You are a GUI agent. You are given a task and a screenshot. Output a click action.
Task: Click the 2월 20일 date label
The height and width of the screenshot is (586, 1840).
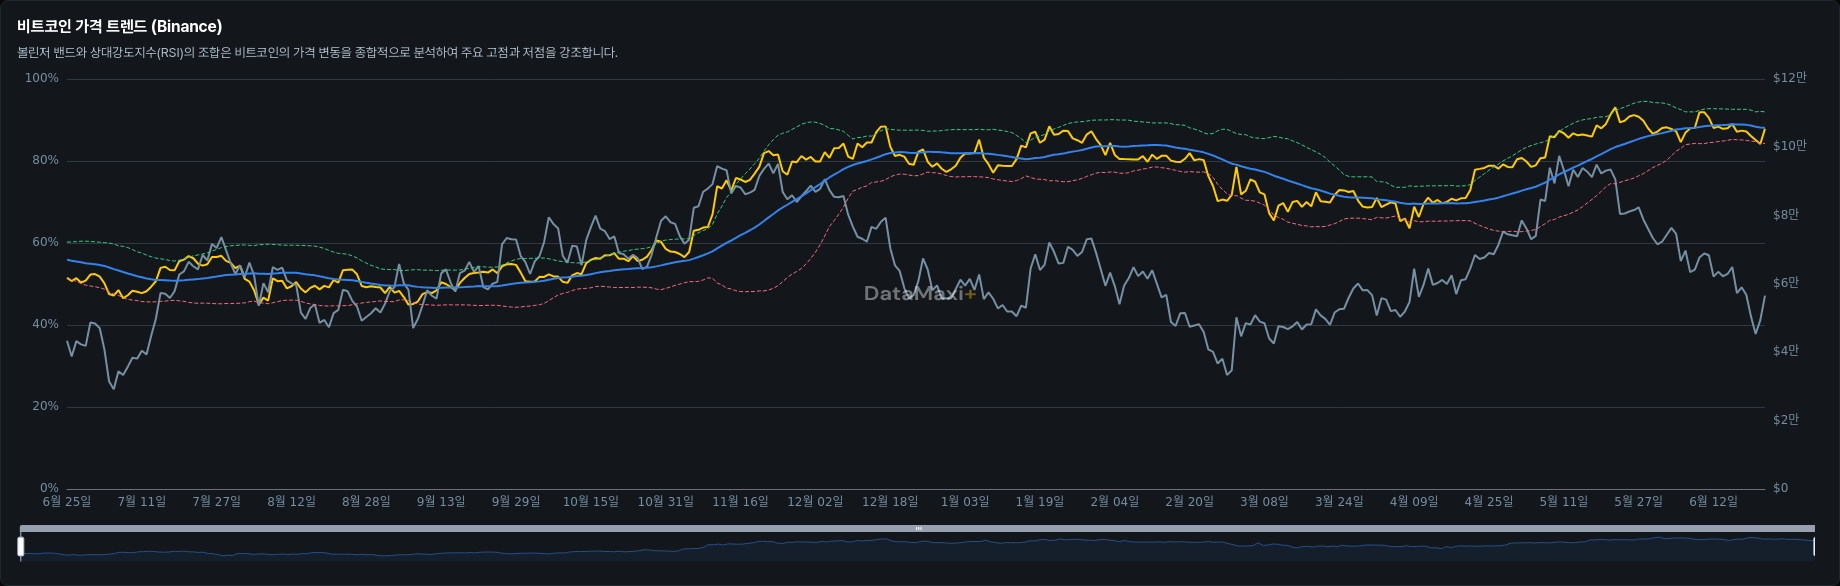click(x=1189, y=501)
